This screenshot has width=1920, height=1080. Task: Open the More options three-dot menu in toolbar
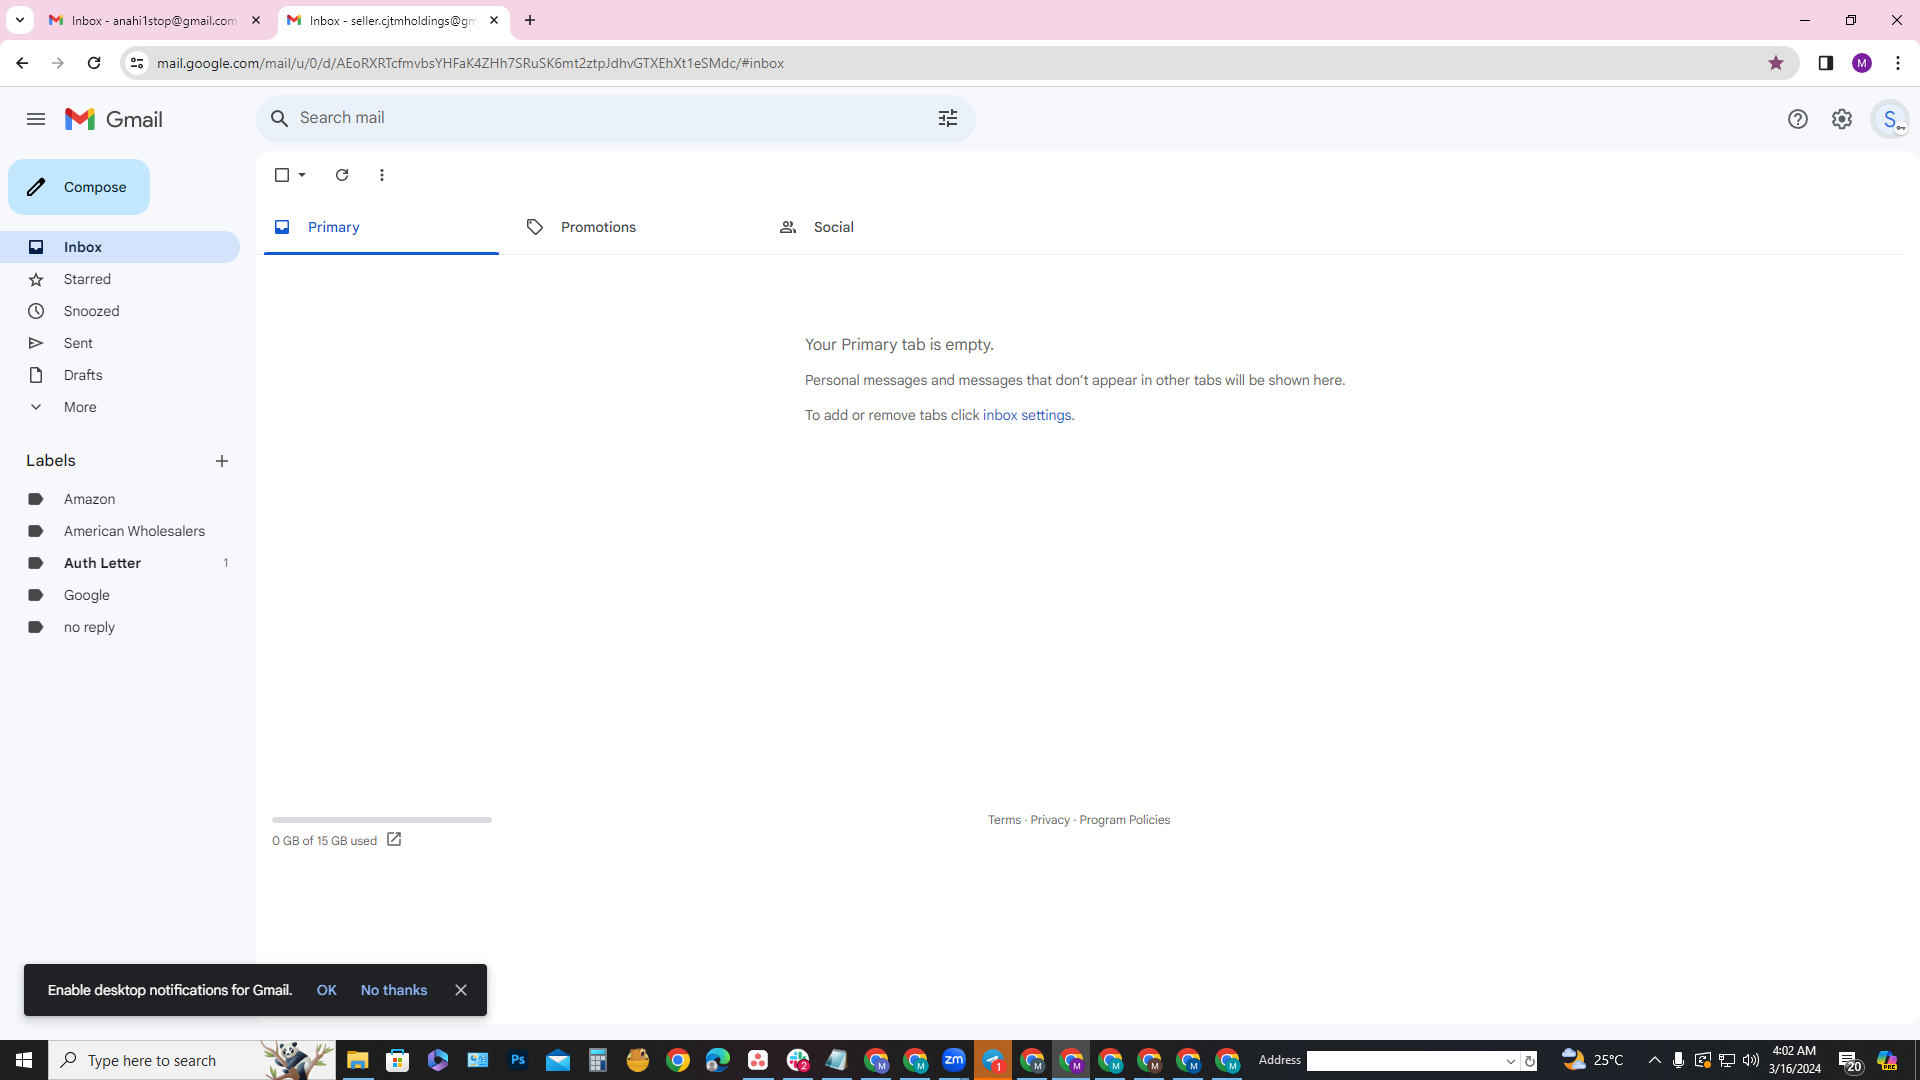point(382,175)
